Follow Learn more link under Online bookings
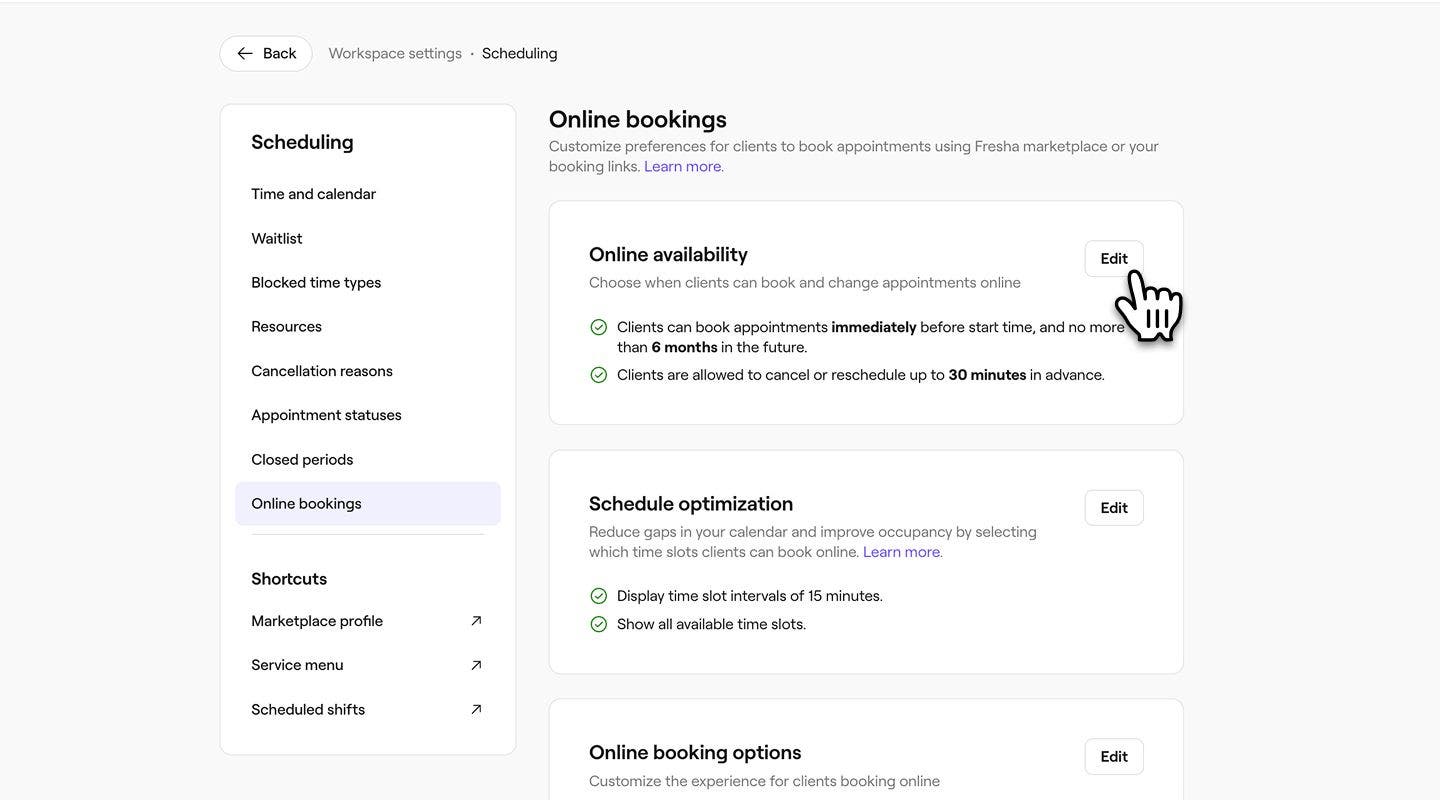 pos(683,166)
